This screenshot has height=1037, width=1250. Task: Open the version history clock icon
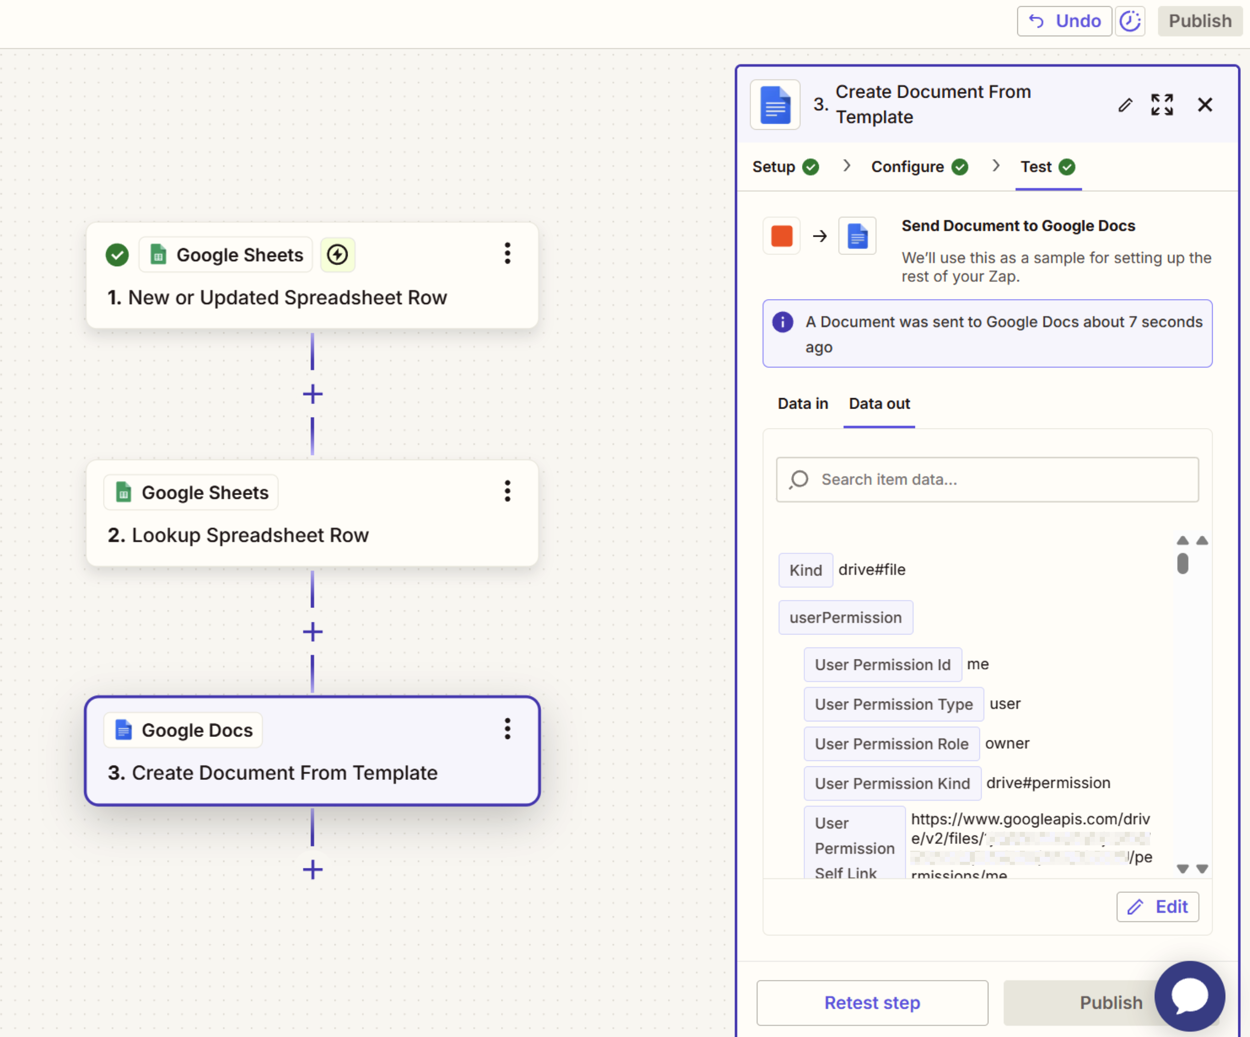[x=1131, y=21]
